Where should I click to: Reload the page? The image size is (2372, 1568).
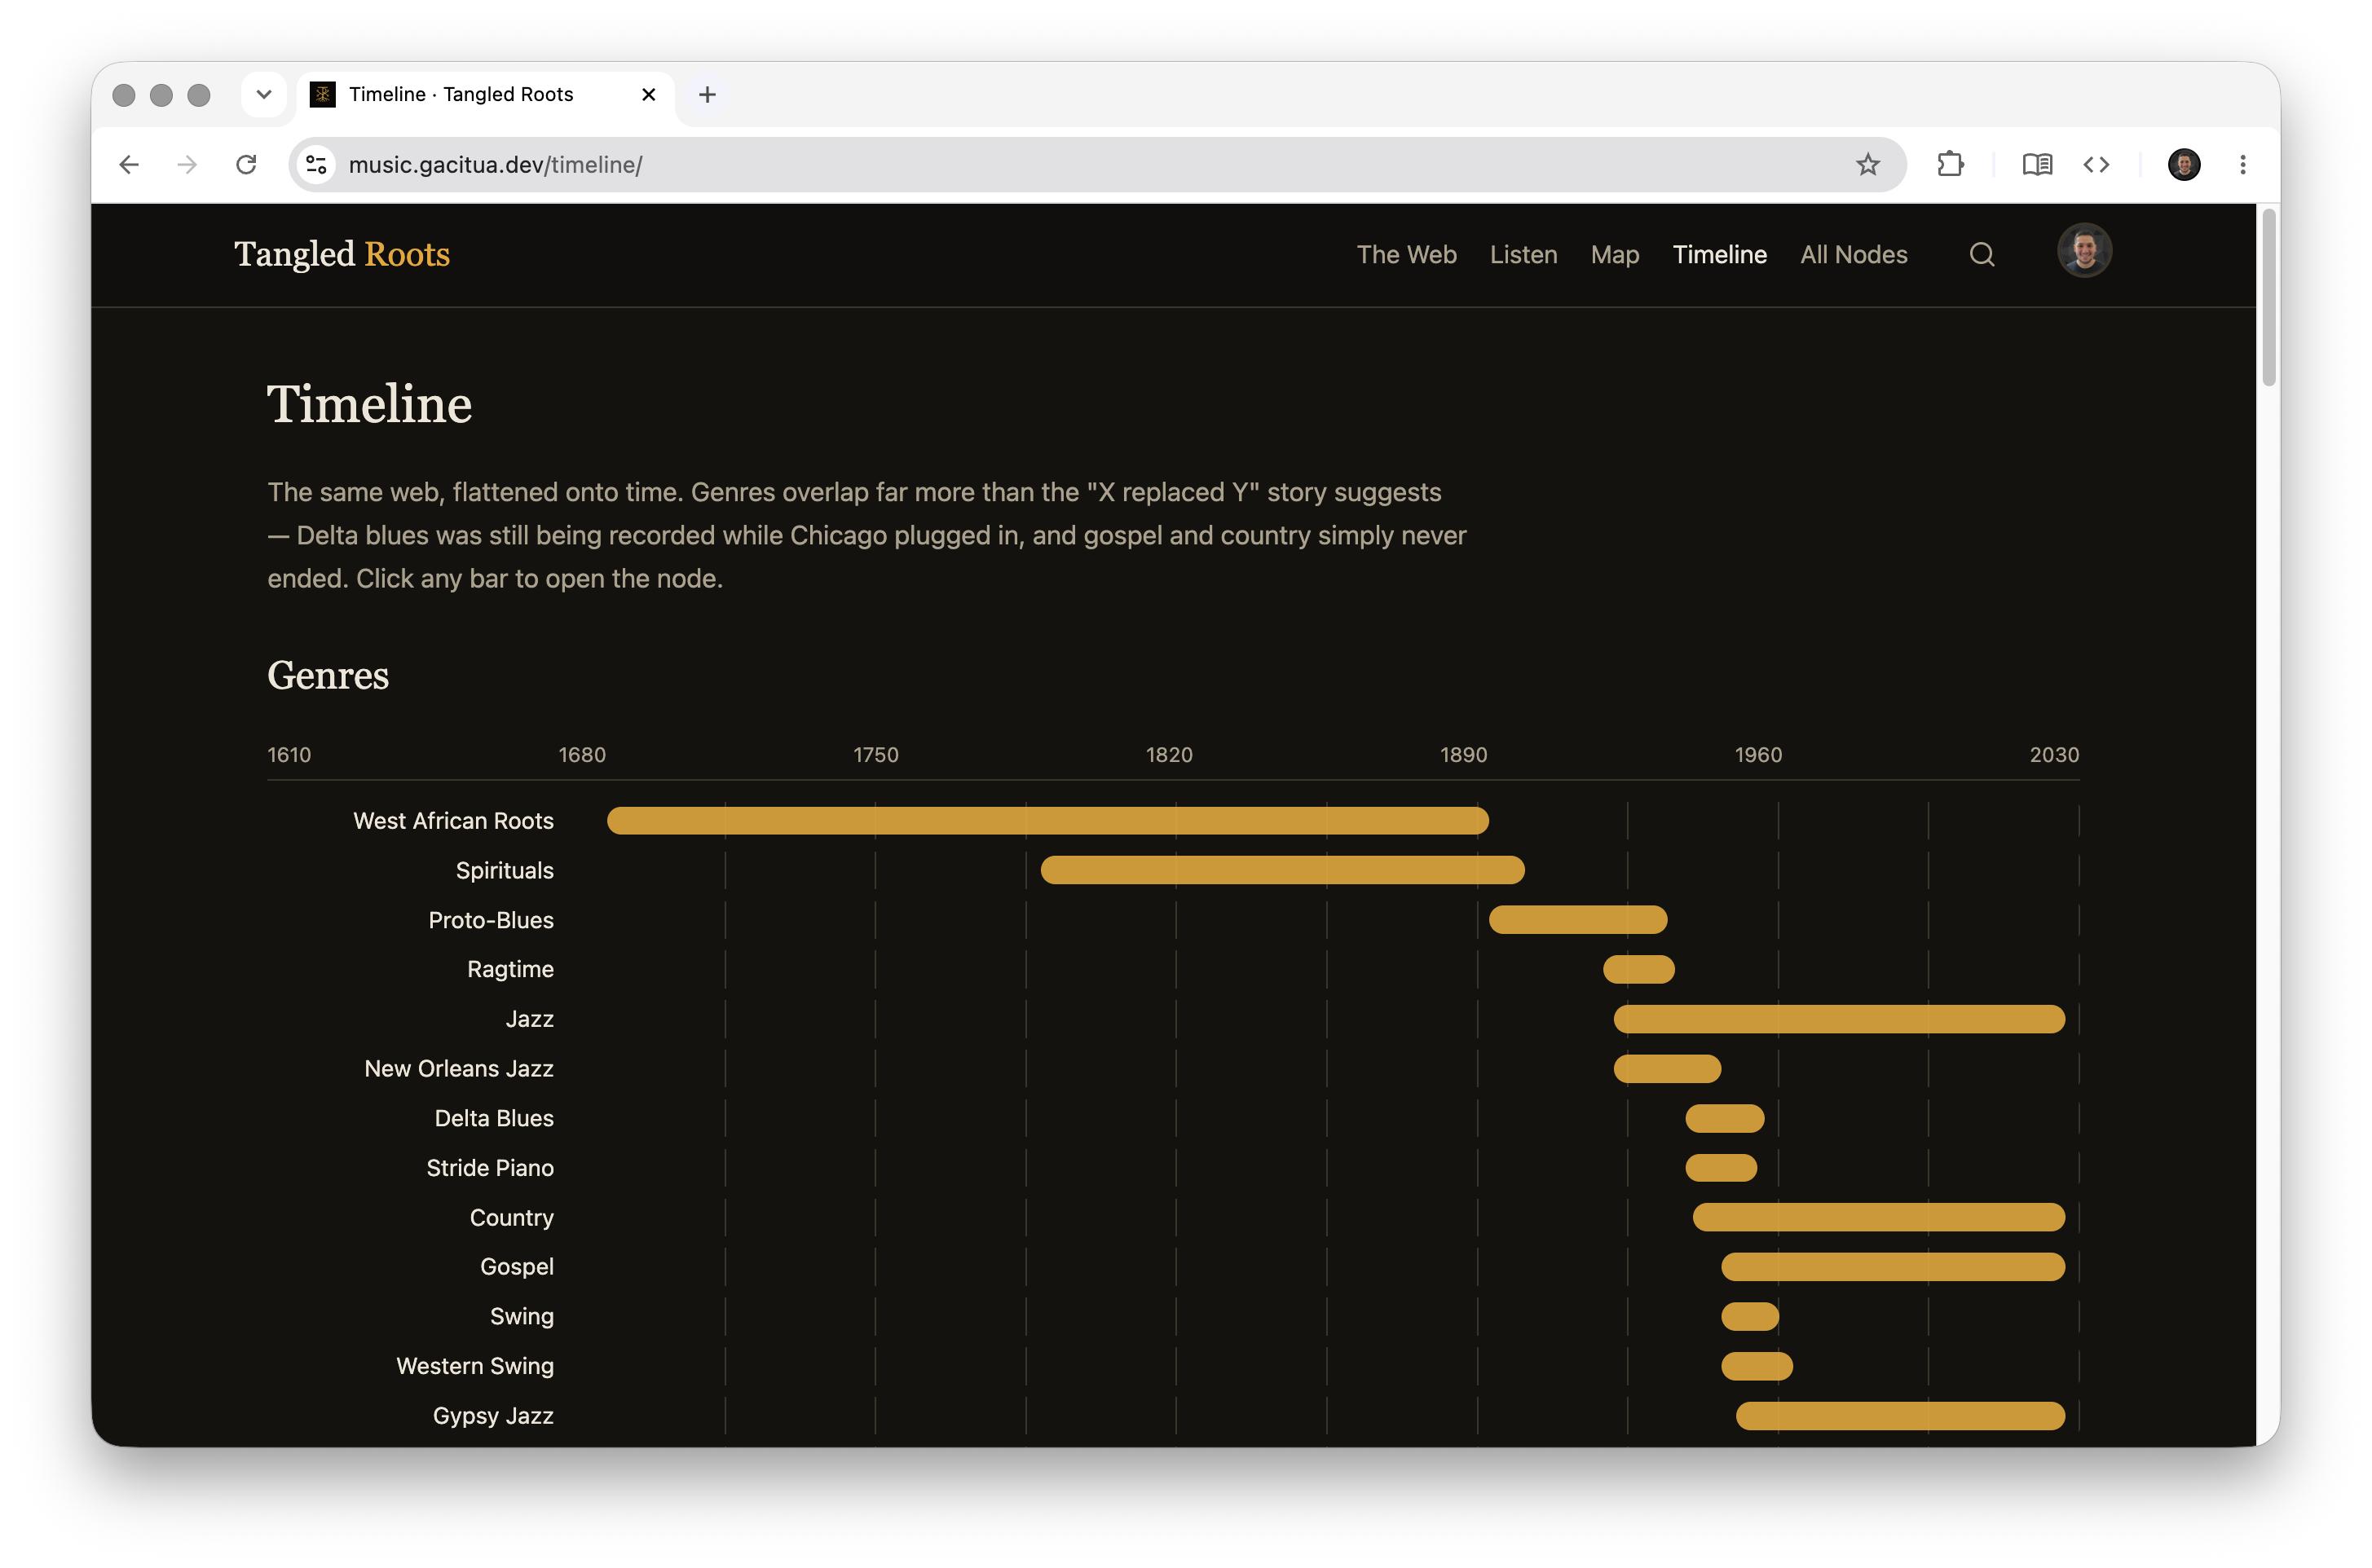[246, 165]
